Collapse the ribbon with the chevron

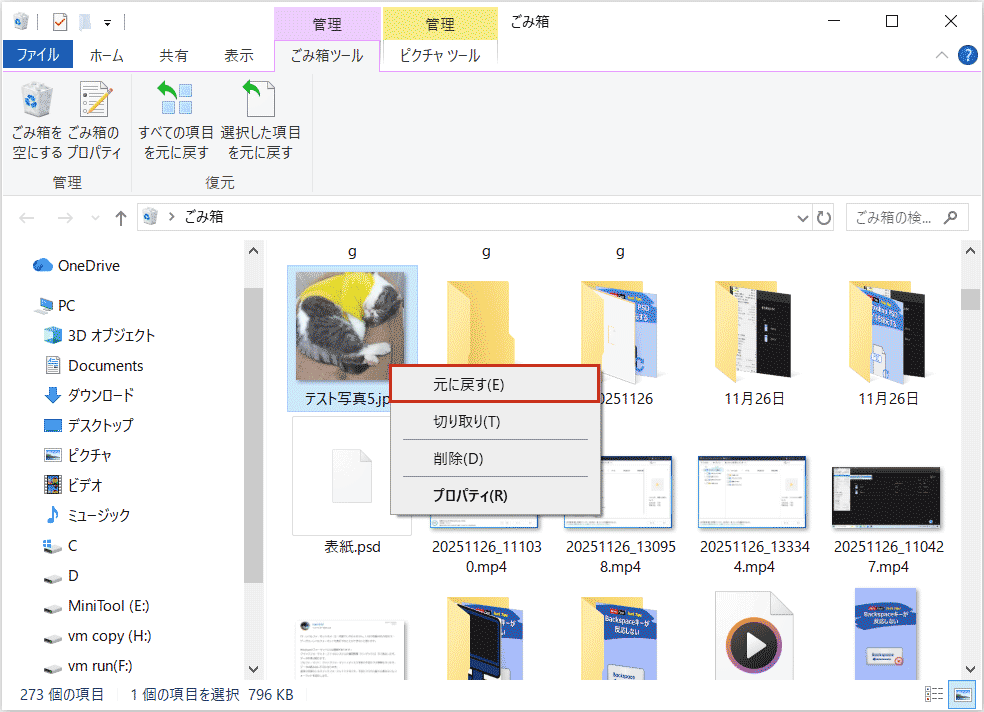941,55
